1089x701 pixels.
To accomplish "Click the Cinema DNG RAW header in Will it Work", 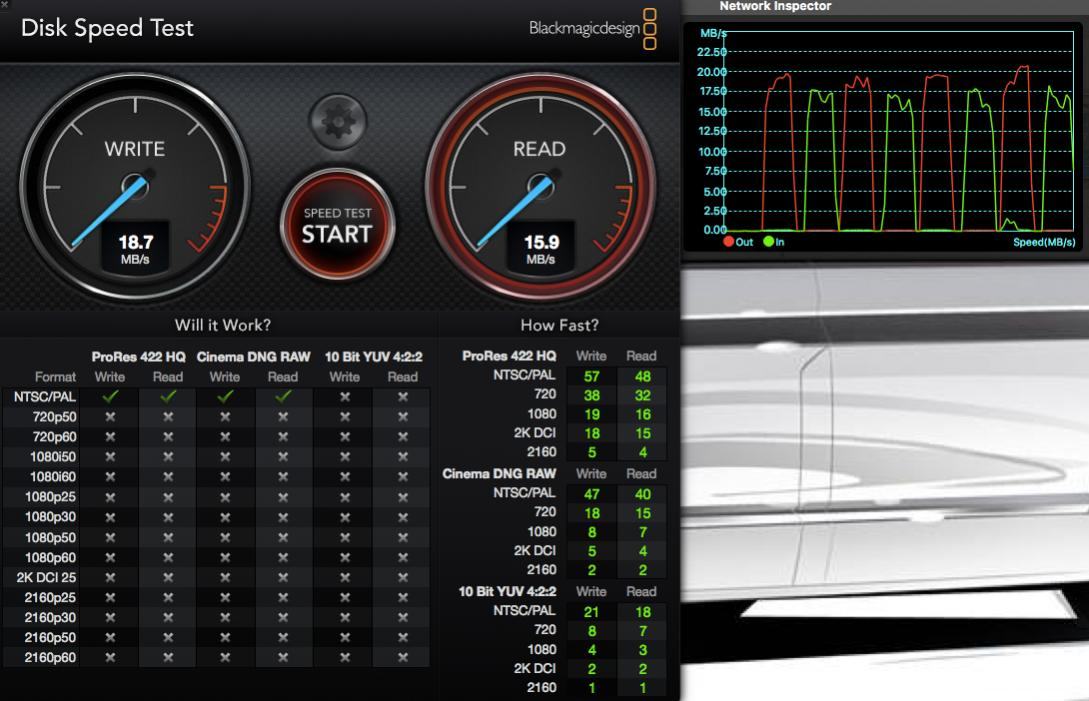I will (253, 357).
